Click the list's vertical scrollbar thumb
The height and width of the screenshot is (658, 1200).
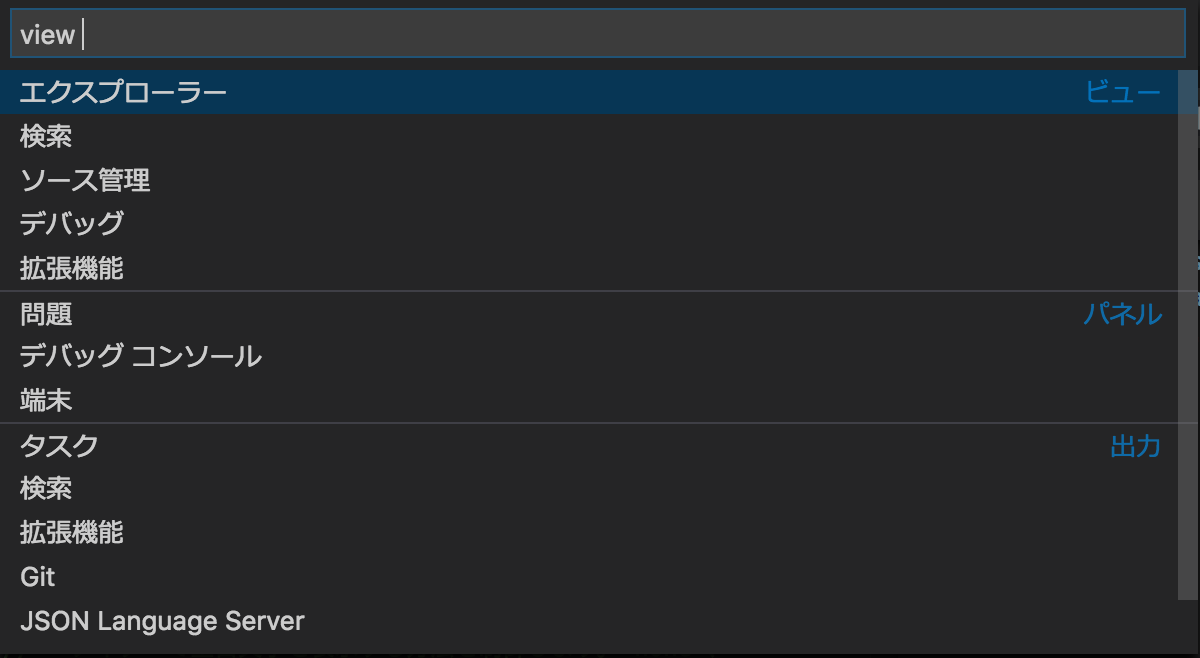[1188, 330]
